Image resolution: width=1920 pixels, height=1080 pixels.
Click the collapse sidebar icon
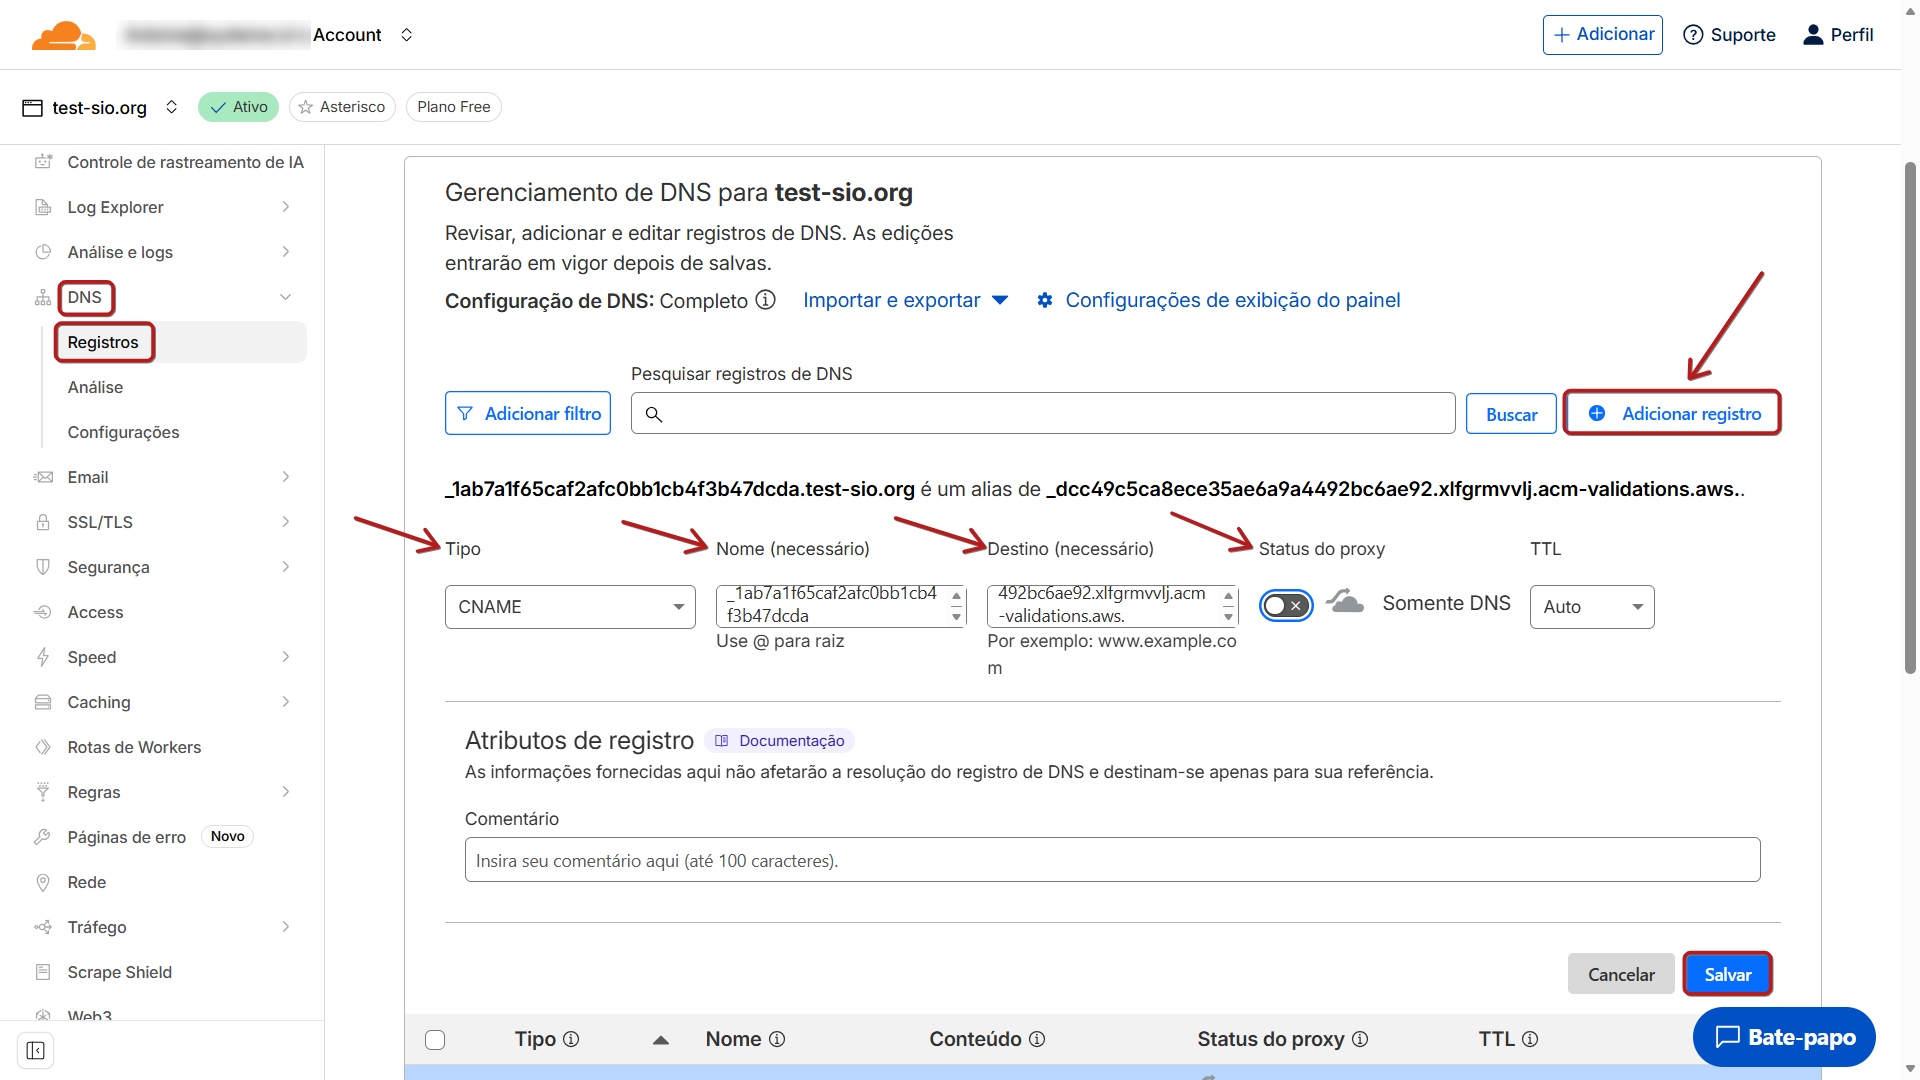(x=36, y=1051)
